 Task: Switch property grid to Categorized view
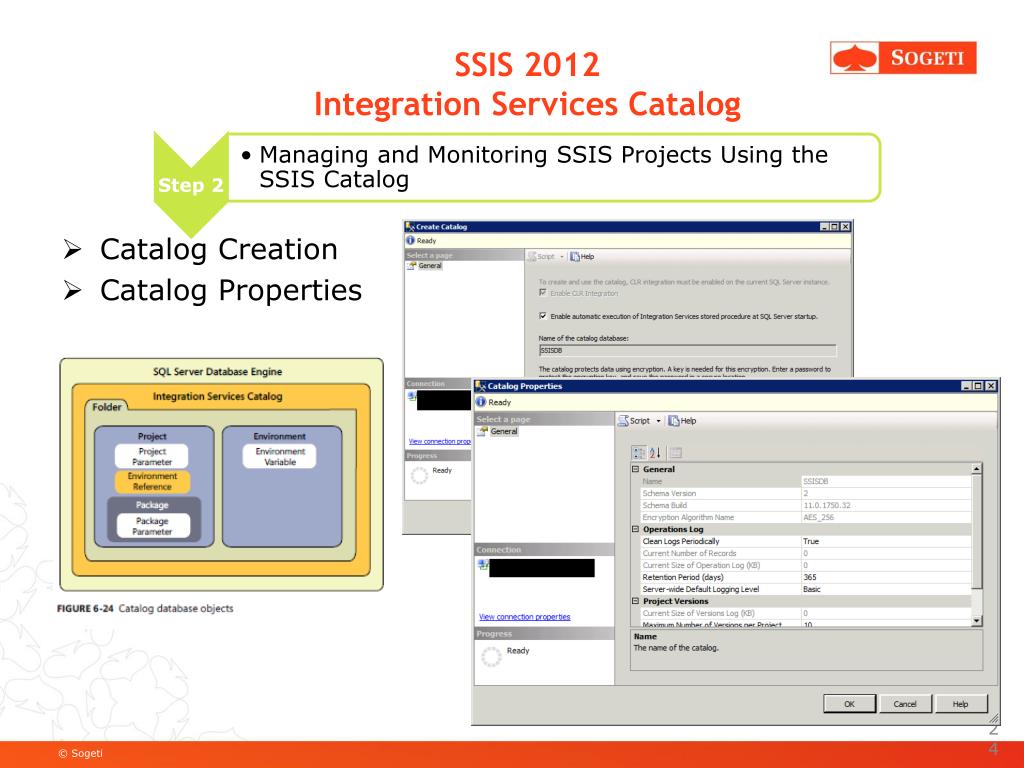point(639,453)
